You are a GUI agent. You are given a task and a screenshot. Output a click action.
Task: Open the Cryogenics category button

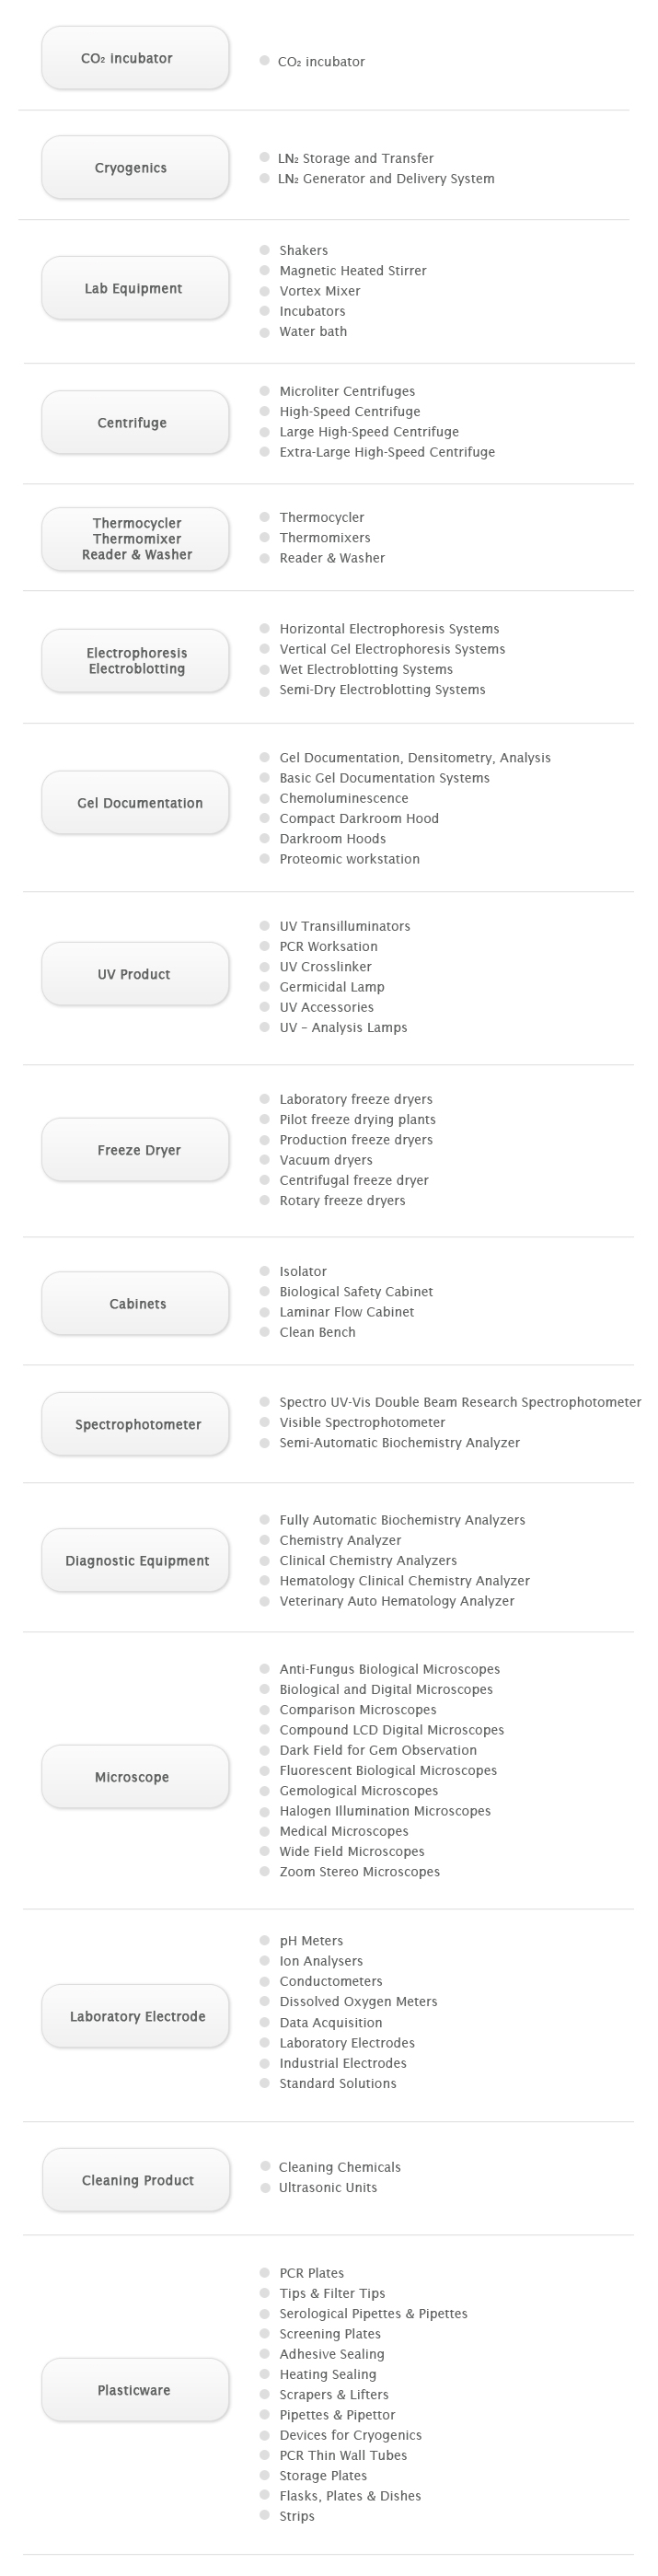pyautogui.click(x=135, y=168)
